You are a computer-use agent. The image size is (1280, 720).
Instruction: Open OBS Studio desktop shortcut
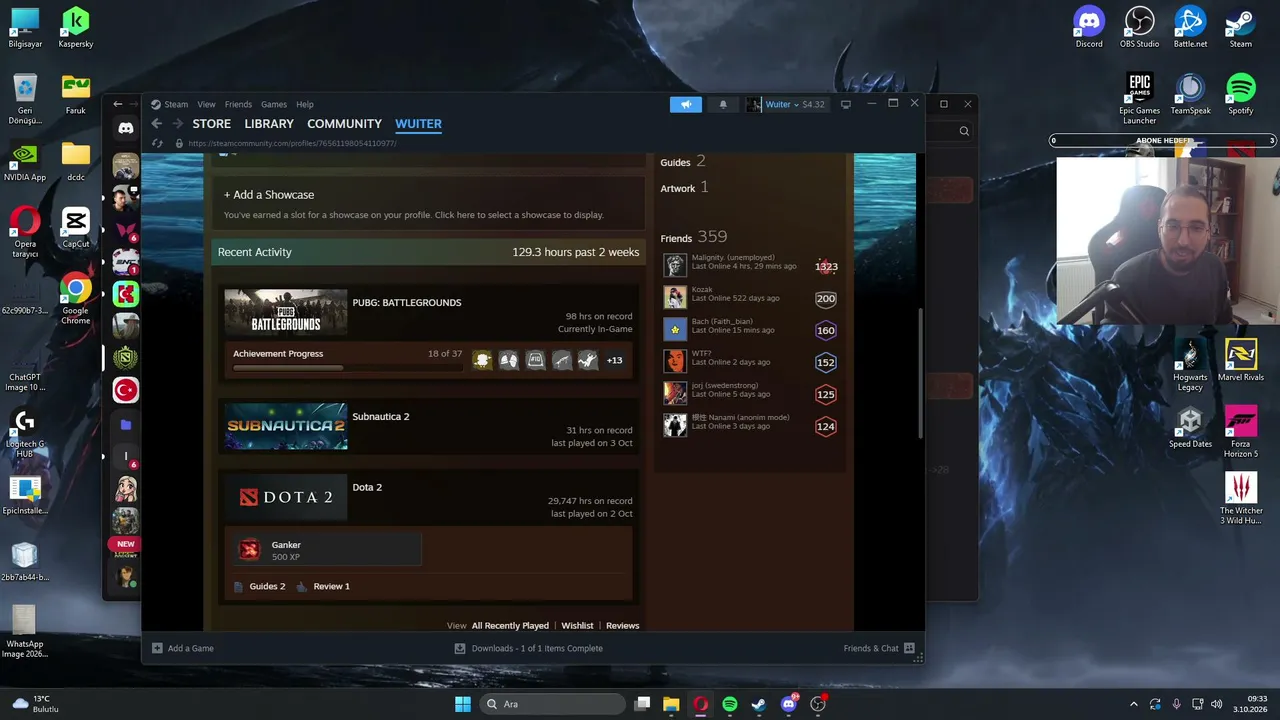tap(1140, 27)
